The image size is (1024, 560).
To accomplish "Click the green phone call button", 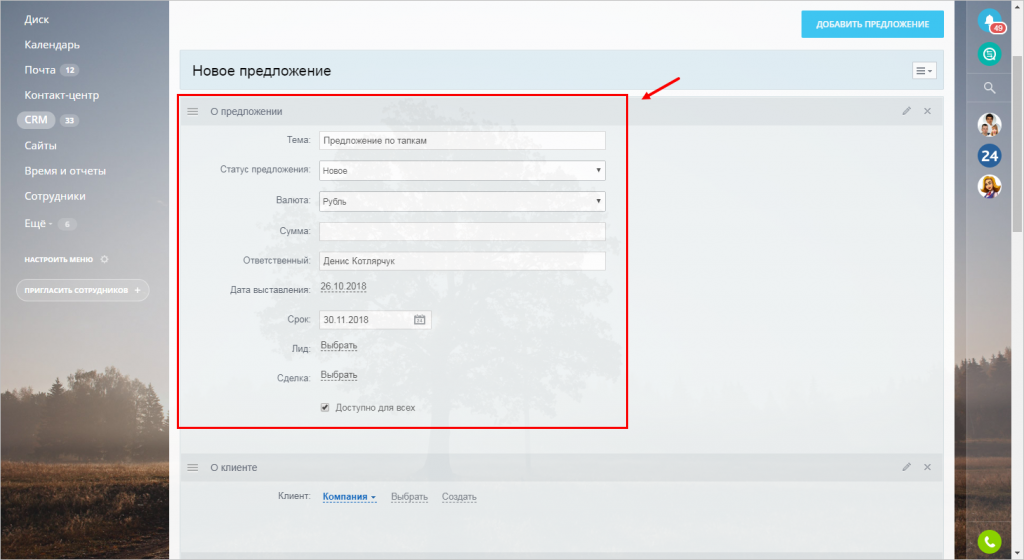I will coord(989,541).
